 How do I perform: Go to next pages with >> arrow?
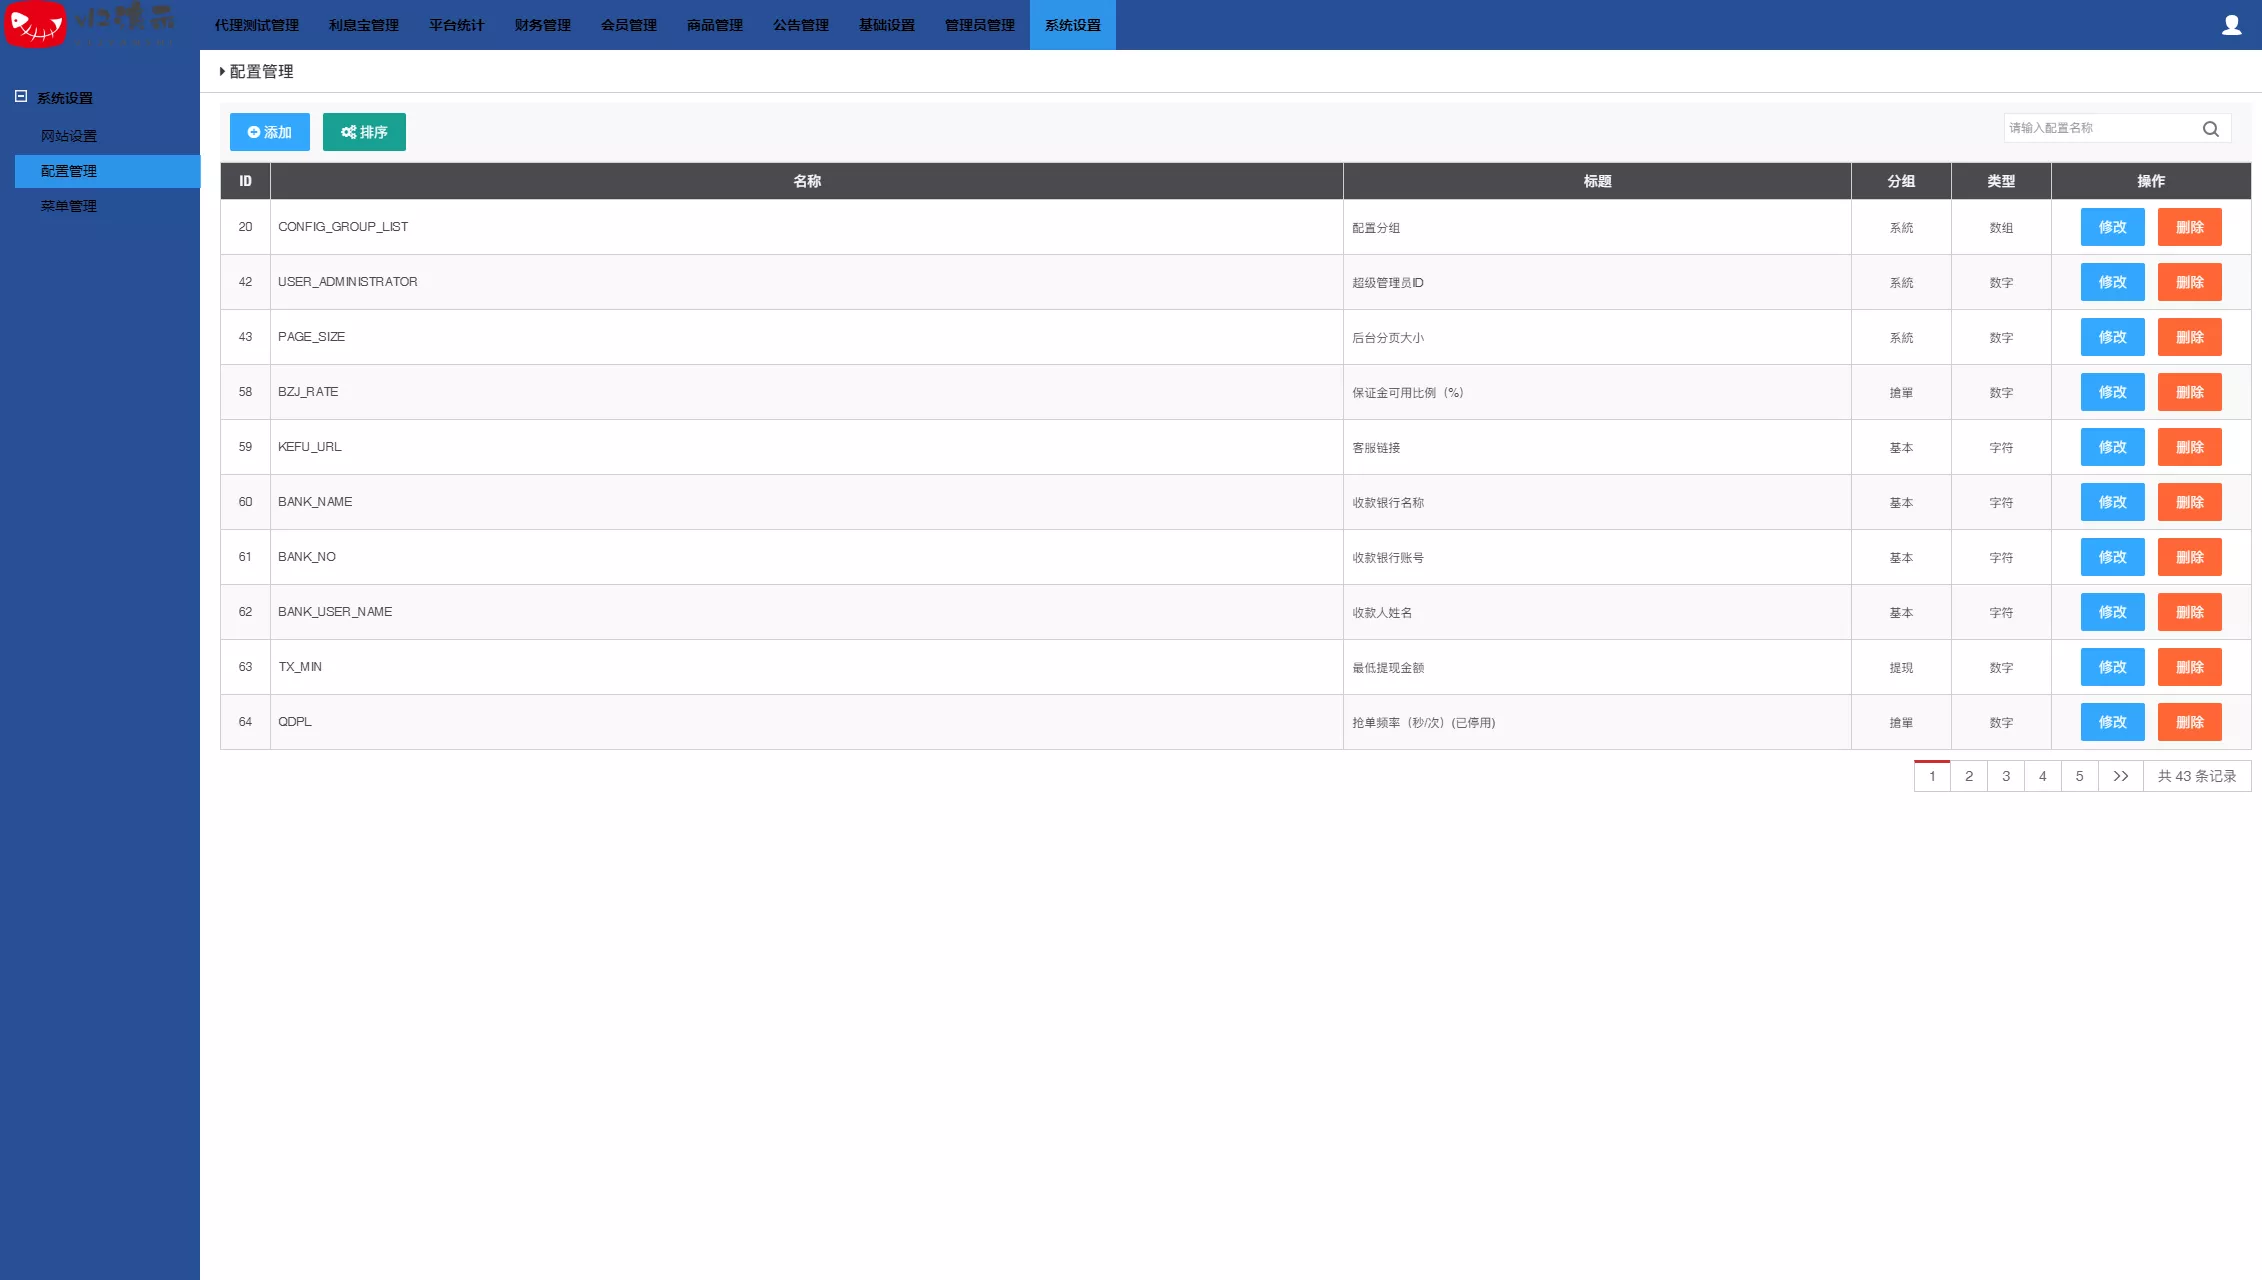[2120, 776]
